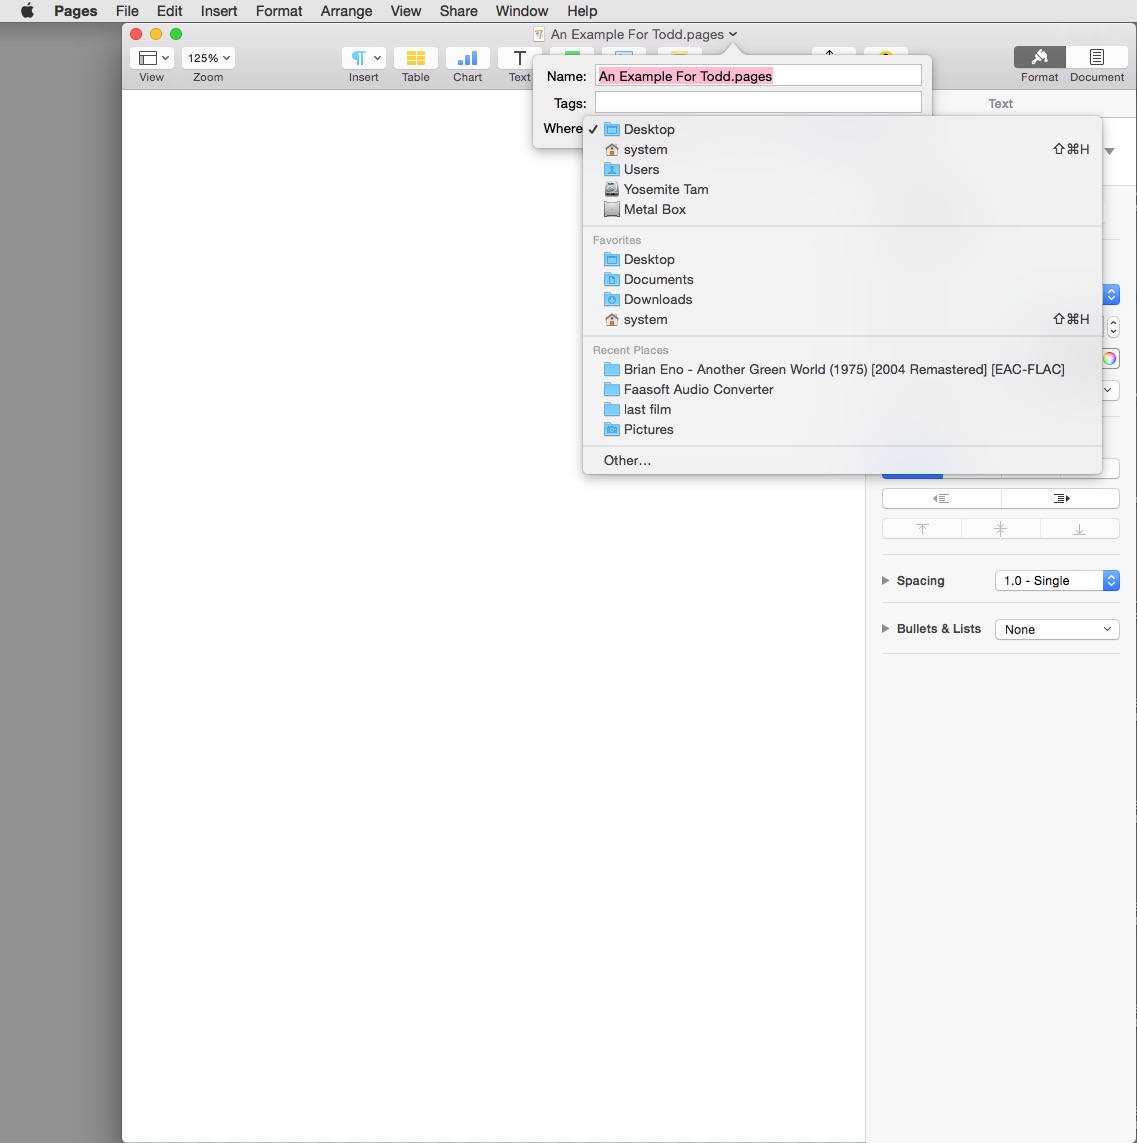1137x1143 pixels.
Task: Open the Help menu
Action: (582, 11)
